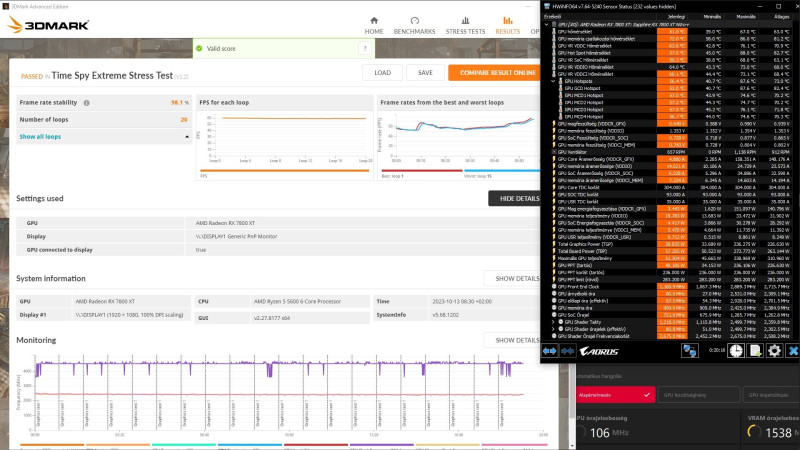Screen dimensions: 800x450
Task: Click the thermometer icon of GPU hőmérséklet
Action: pyautogui.click(x=554, y=32)
